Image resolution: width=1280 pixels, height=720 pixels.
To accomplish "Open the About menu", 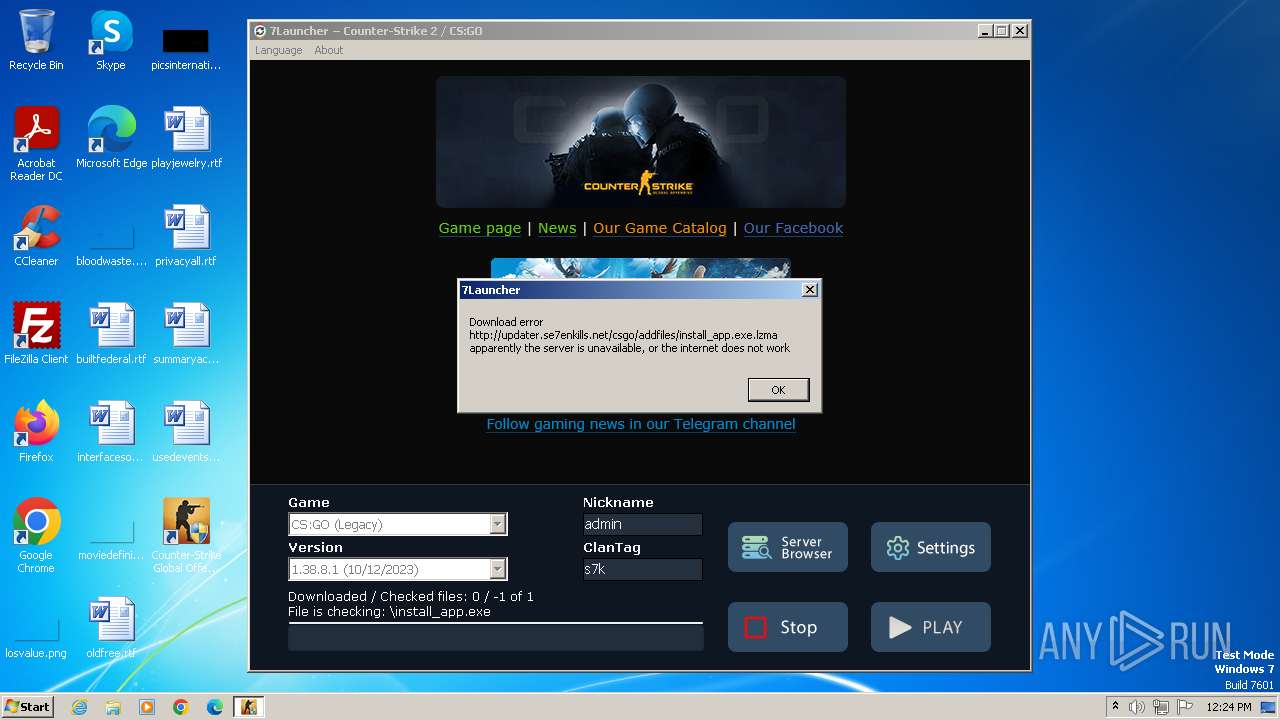I will pyautogui.click(x=328, y=50).
